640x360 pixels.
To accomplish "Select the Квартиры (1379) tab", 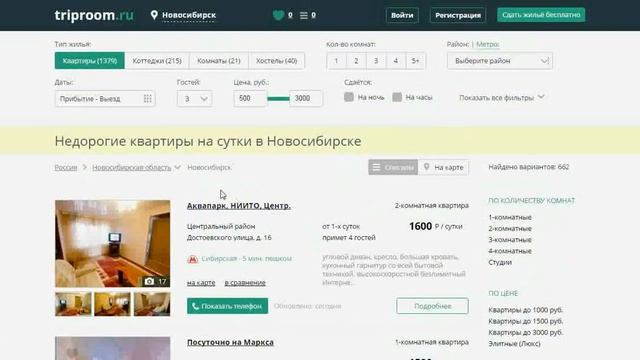I will pos(90,60).
